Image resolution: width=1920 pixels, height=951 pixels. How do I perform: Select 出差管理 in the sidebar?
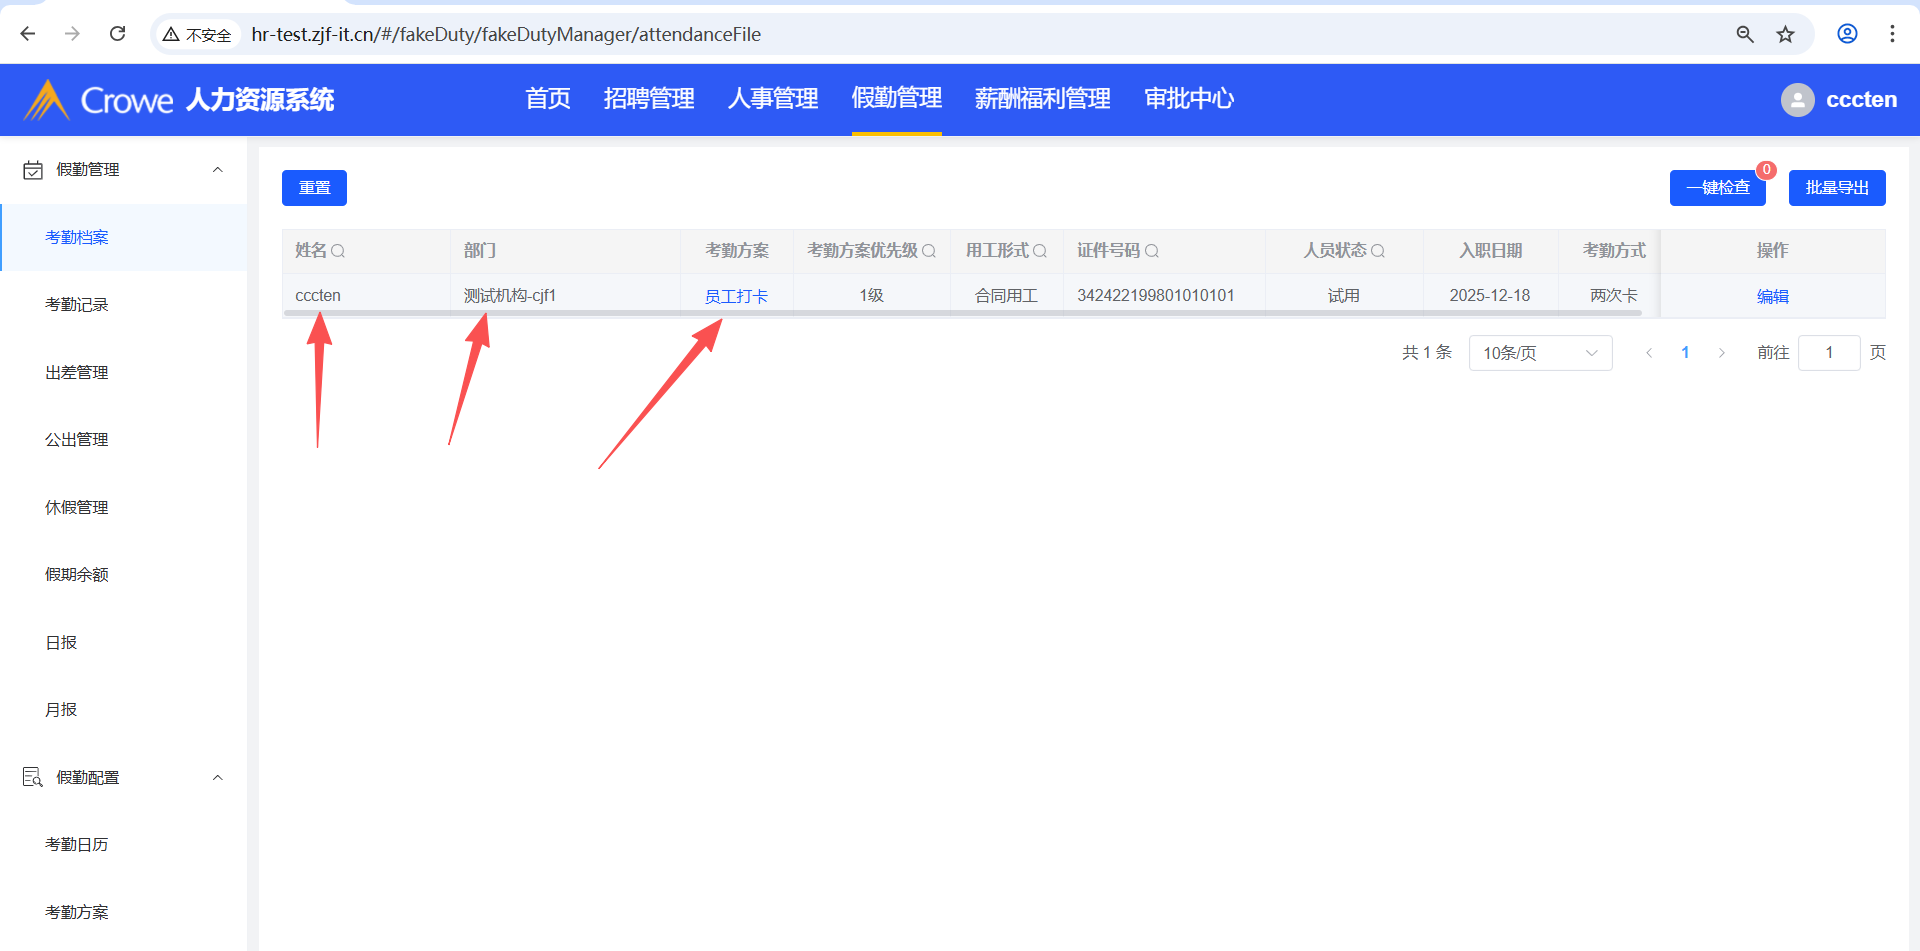[x=124, y=372]
